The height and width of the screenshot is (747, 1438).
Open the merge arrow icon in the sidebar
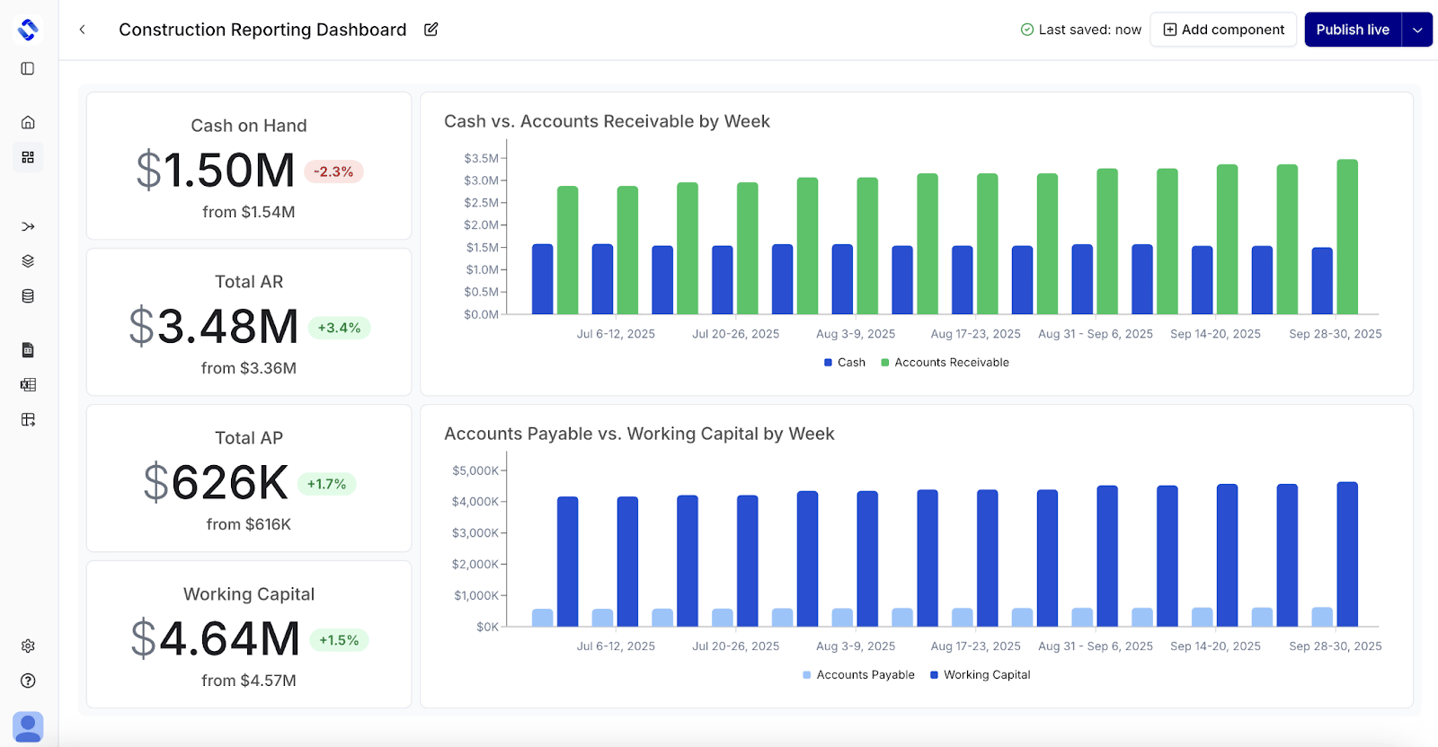[28, 227]
